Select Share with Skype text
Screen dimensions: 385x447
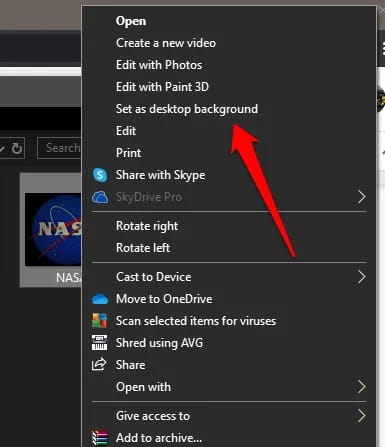[160, 175]
